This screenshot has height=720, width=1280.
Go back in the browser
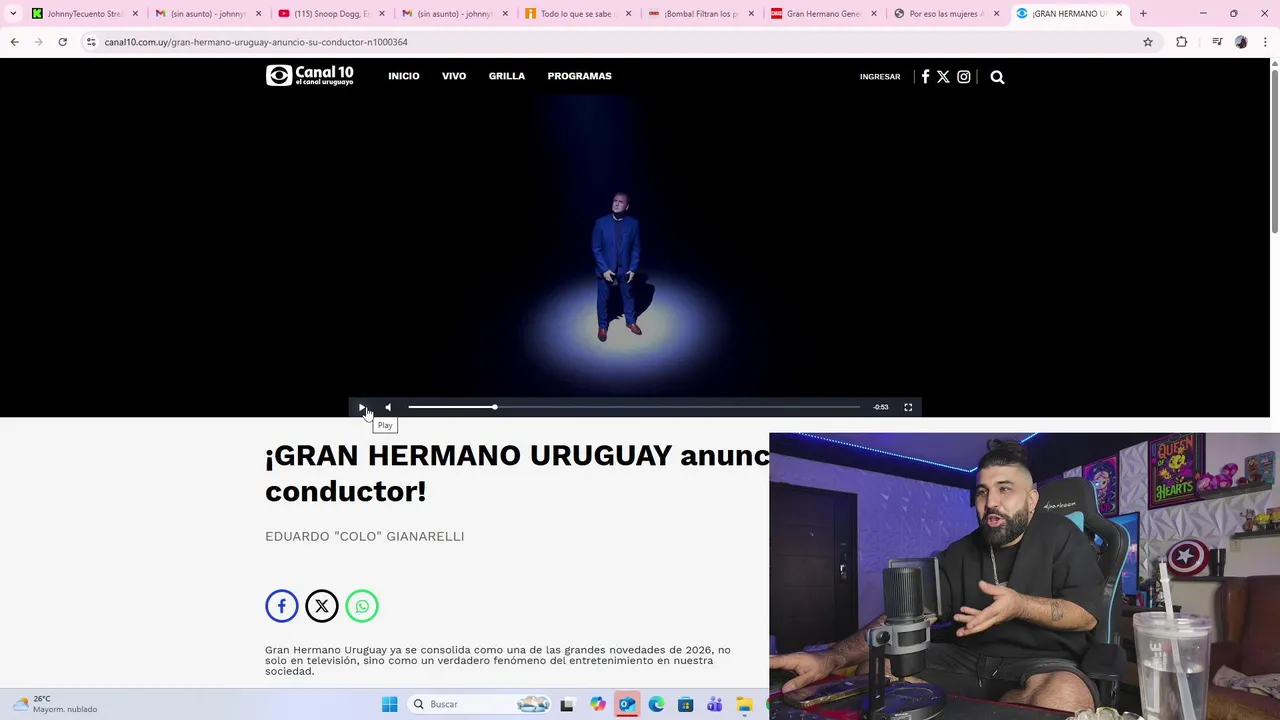coord(14,42)
